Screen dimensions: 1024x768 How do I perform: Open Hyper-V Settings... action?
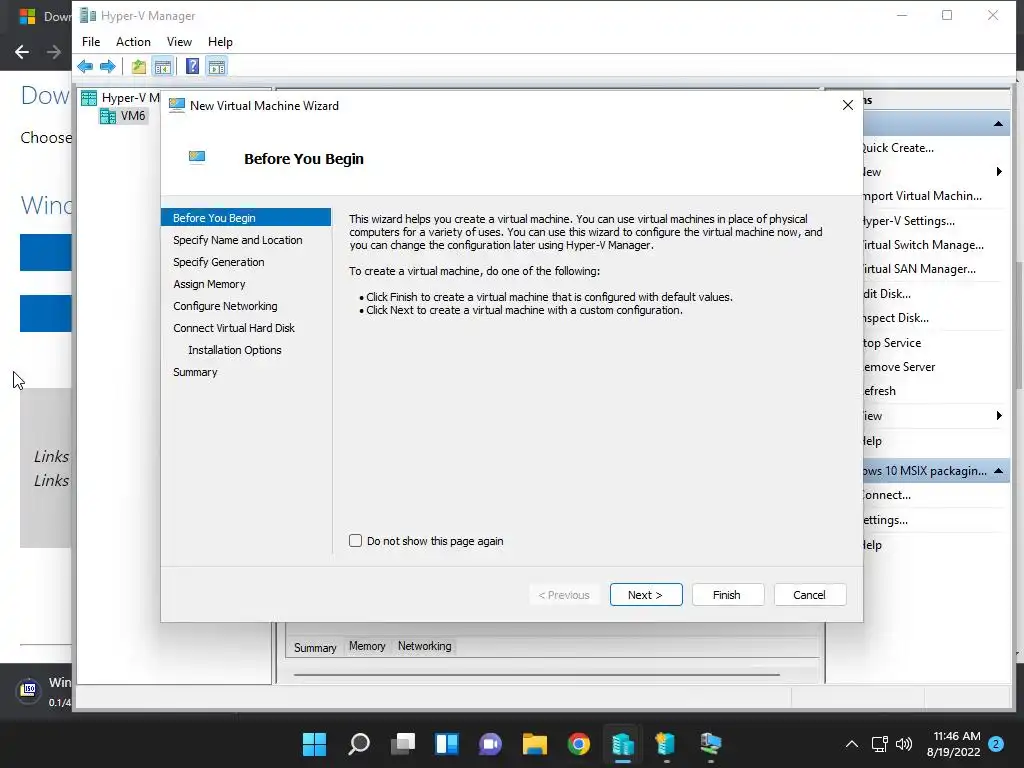tap(908, 221)
